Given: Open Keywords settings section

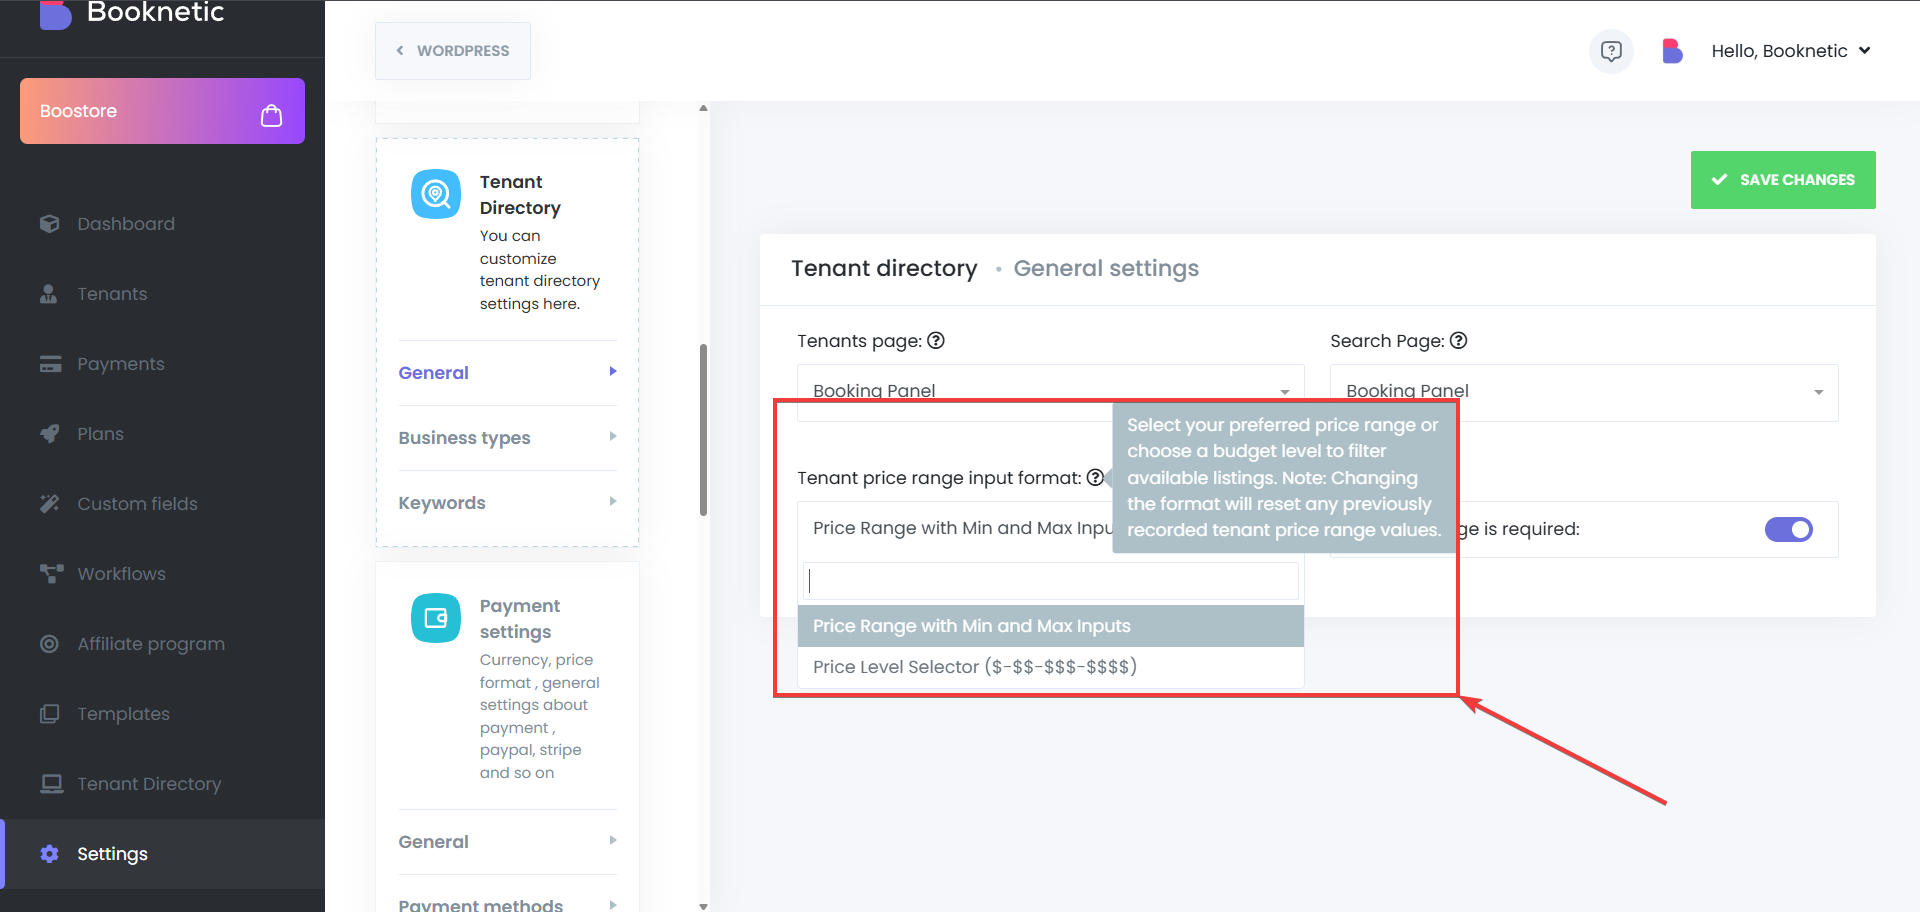Looking at the screenshot, I should 508,503.
